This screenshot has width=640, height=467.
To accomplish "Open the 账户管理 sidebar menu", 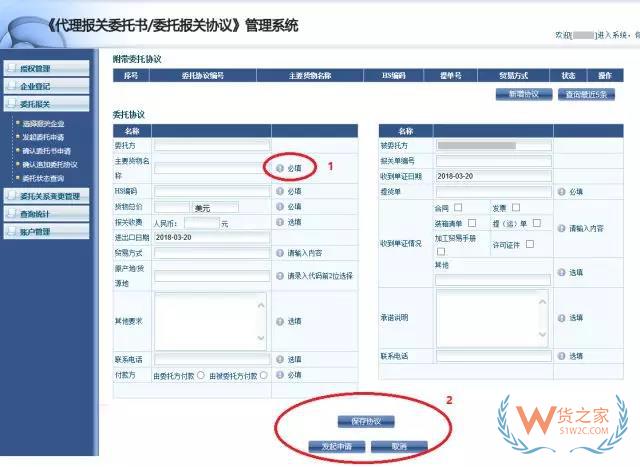I will pos(47,231).
